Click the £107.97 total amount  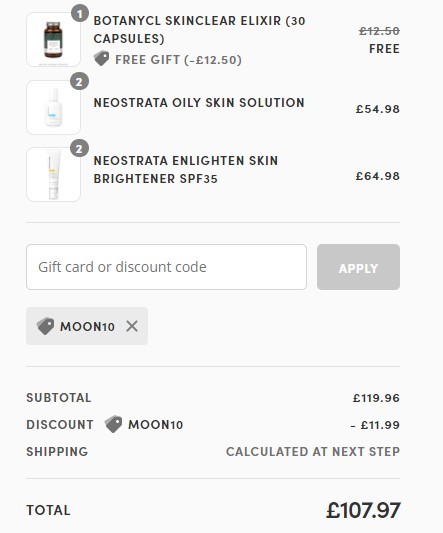point(363,510)
